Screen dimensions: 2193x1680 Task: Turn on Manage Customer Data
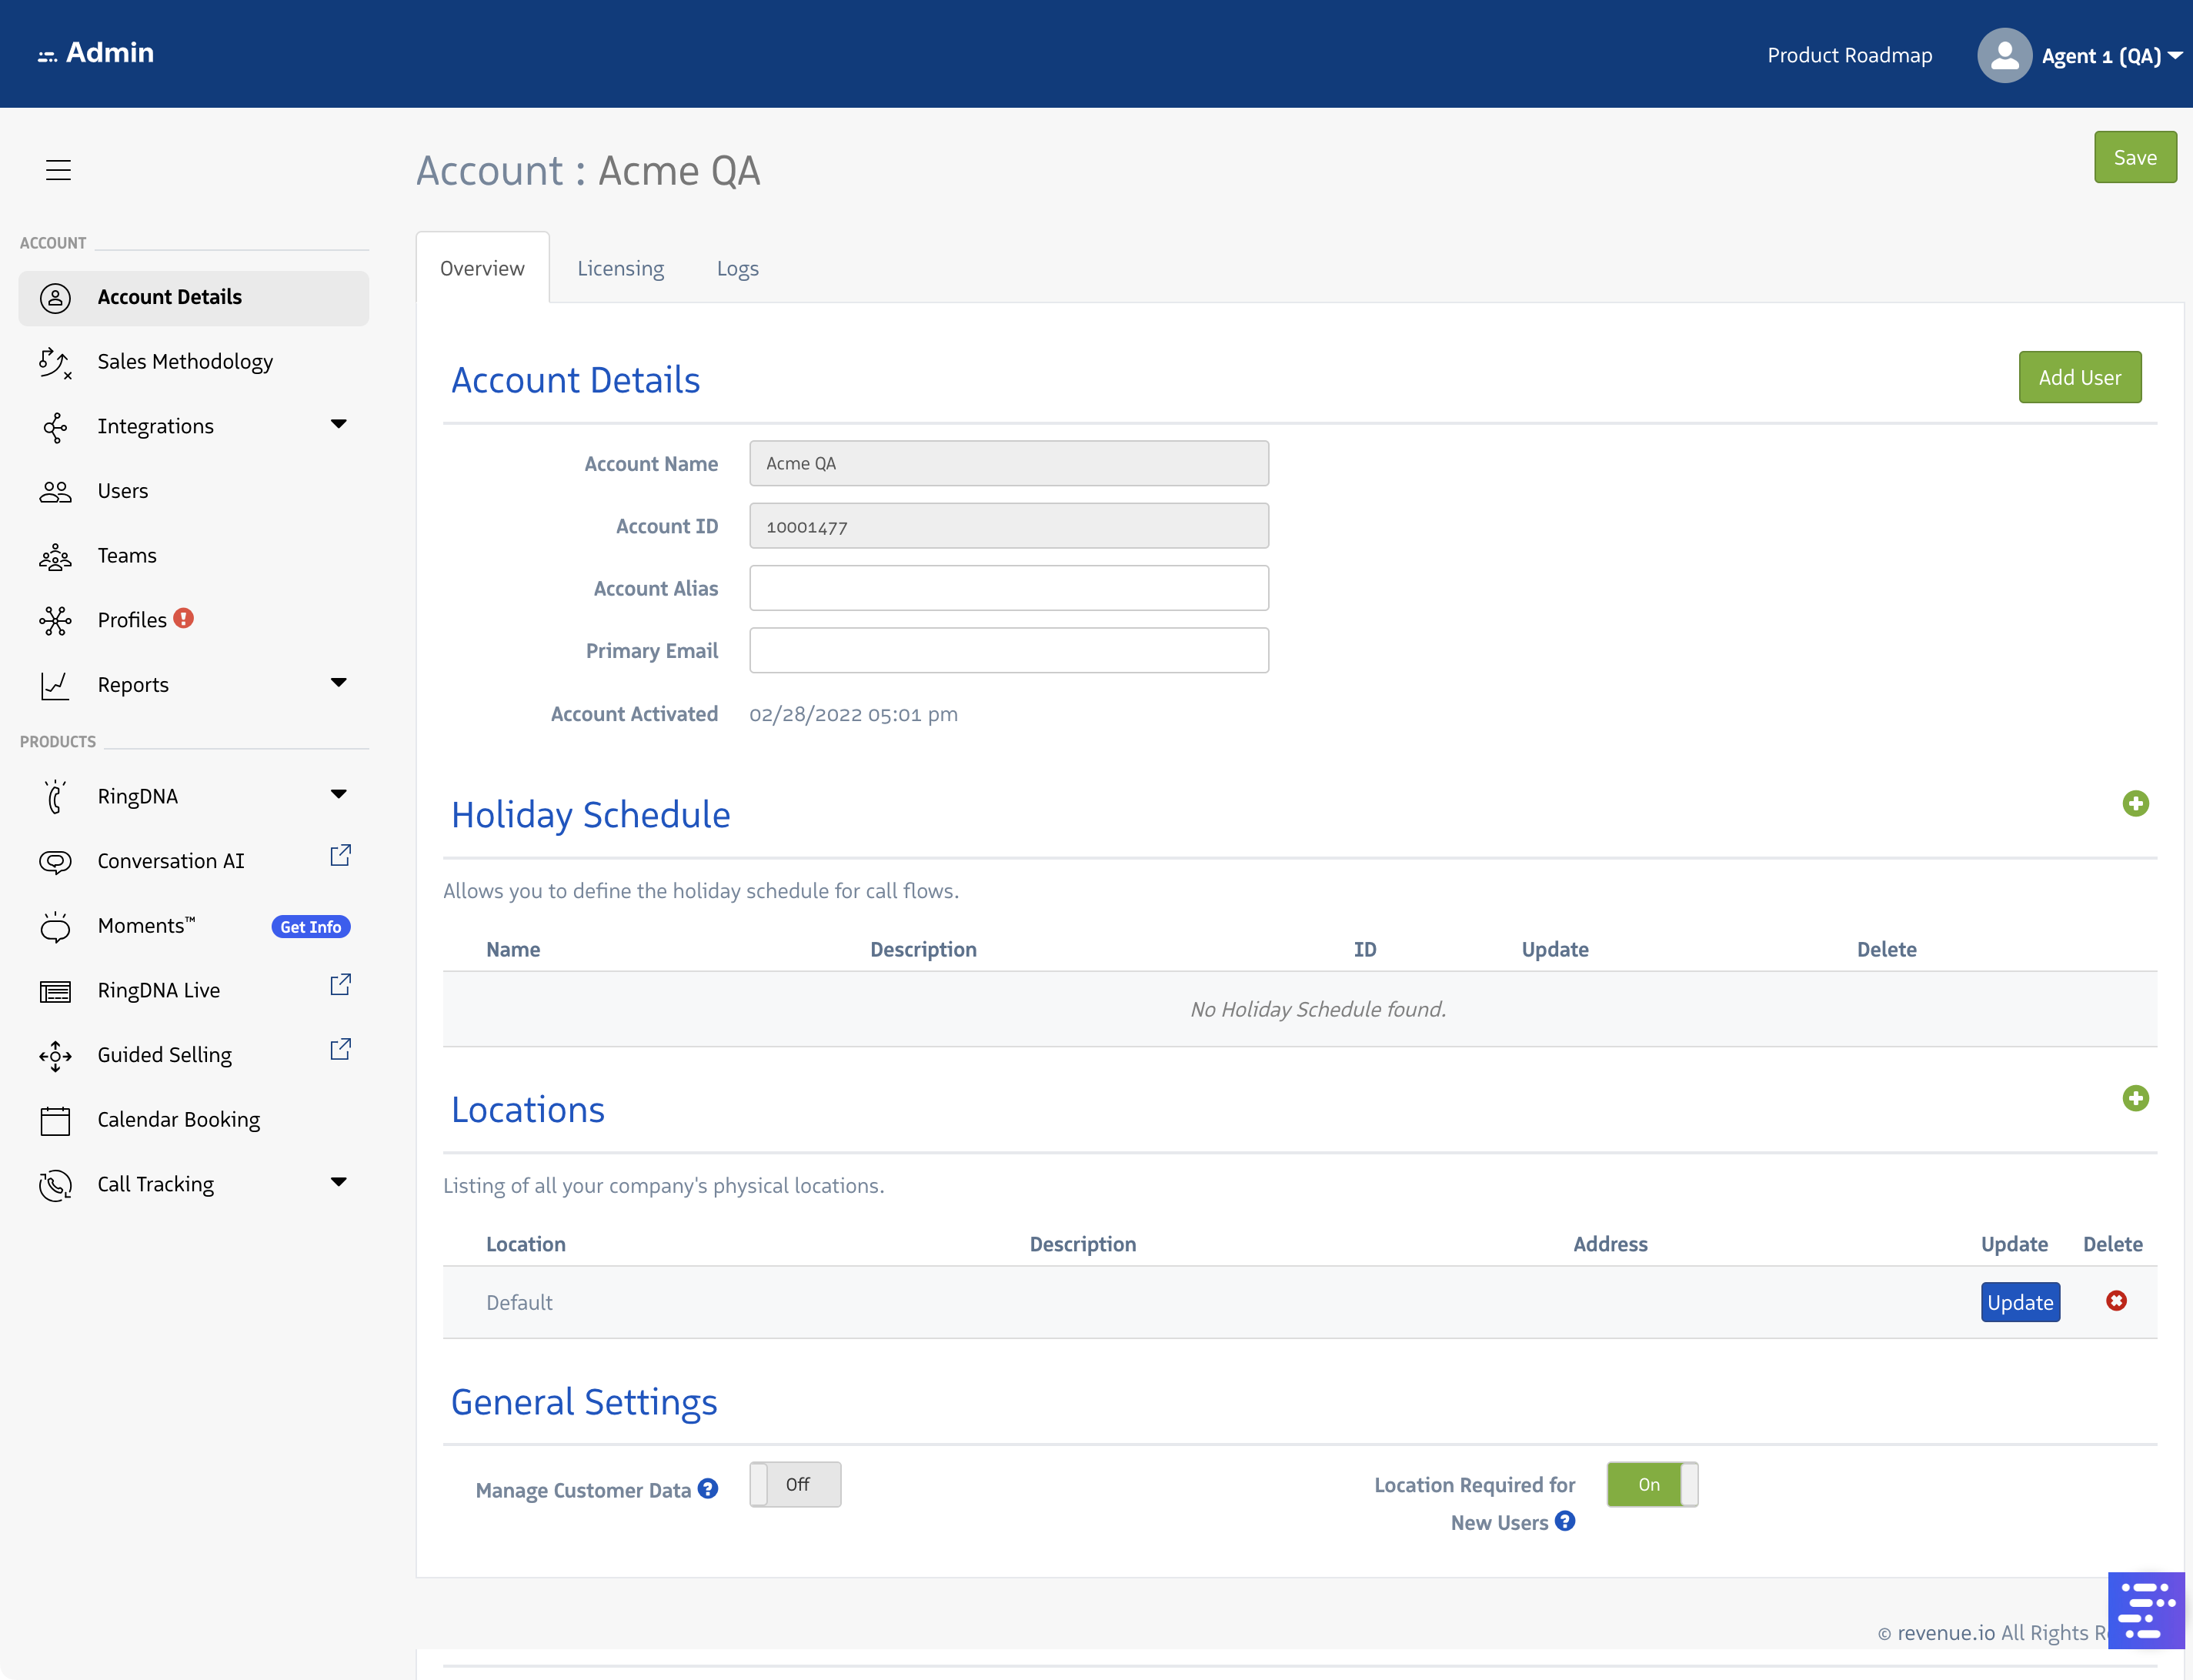(795, 1484)
